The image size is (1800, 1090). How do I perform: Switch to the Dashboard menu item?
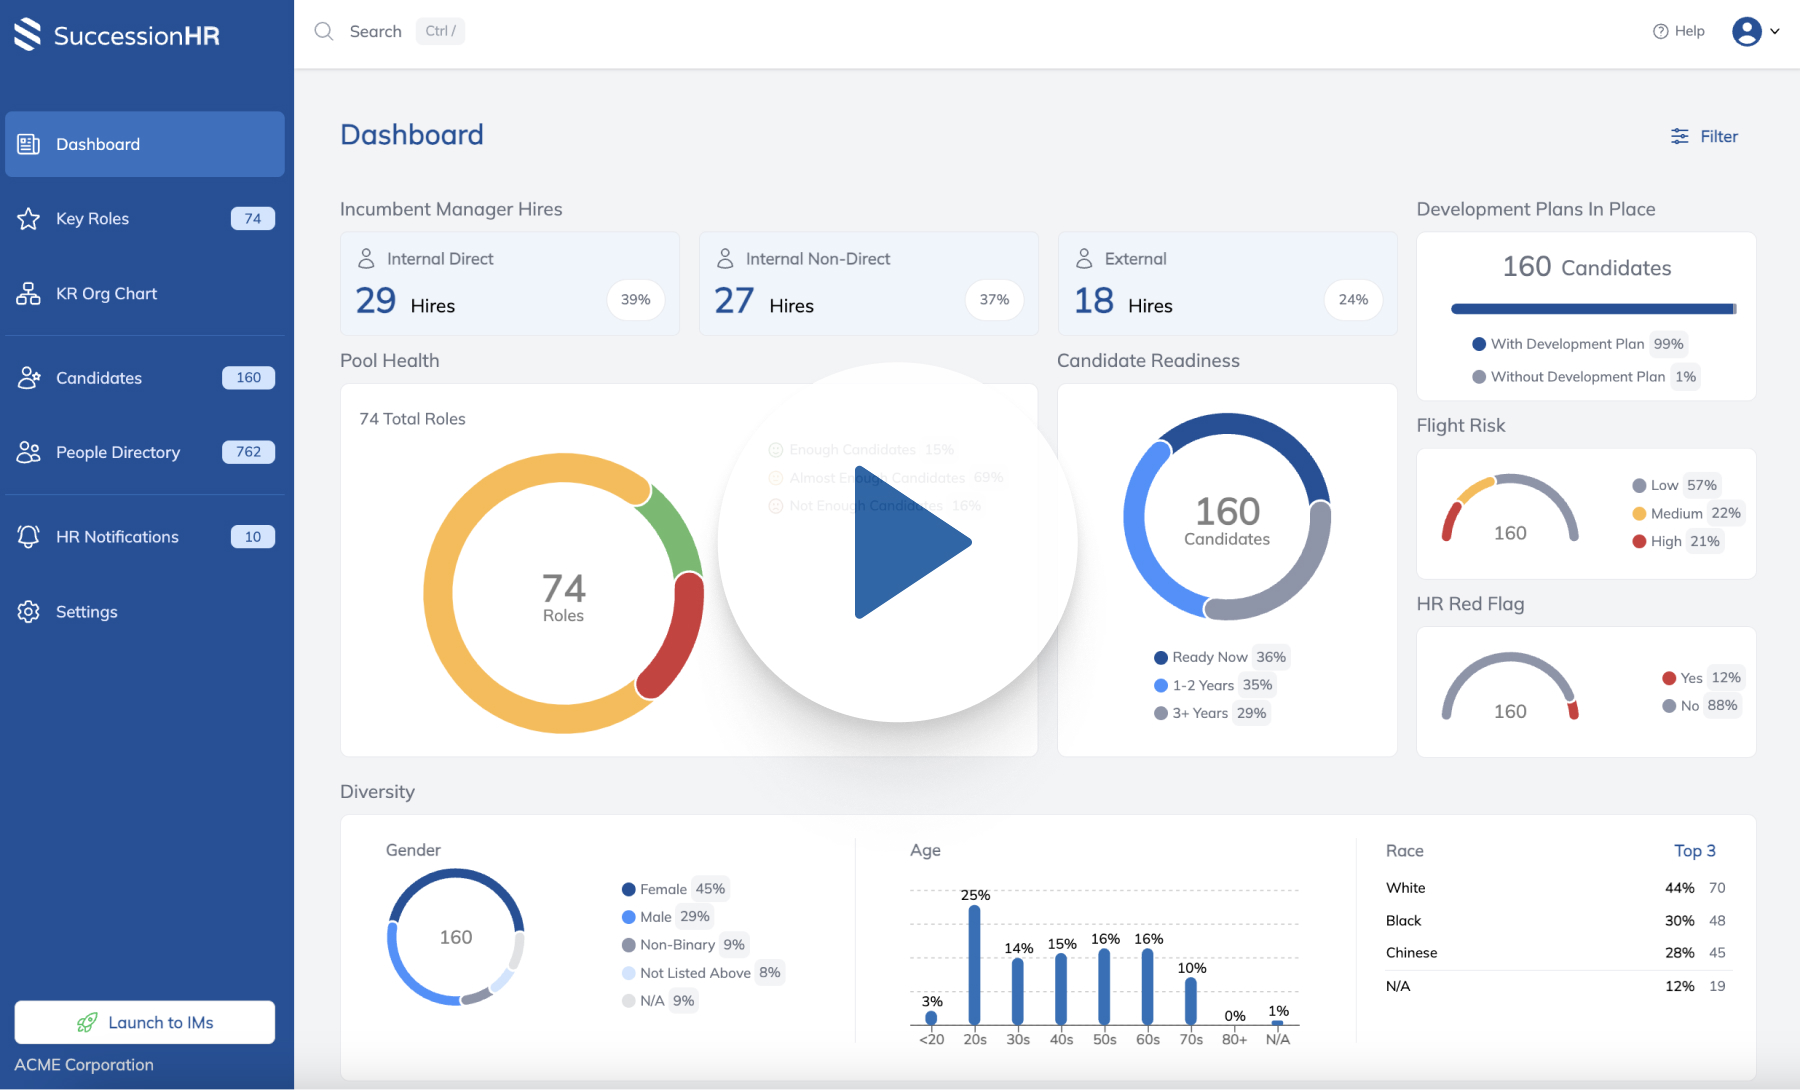[97, 144]
